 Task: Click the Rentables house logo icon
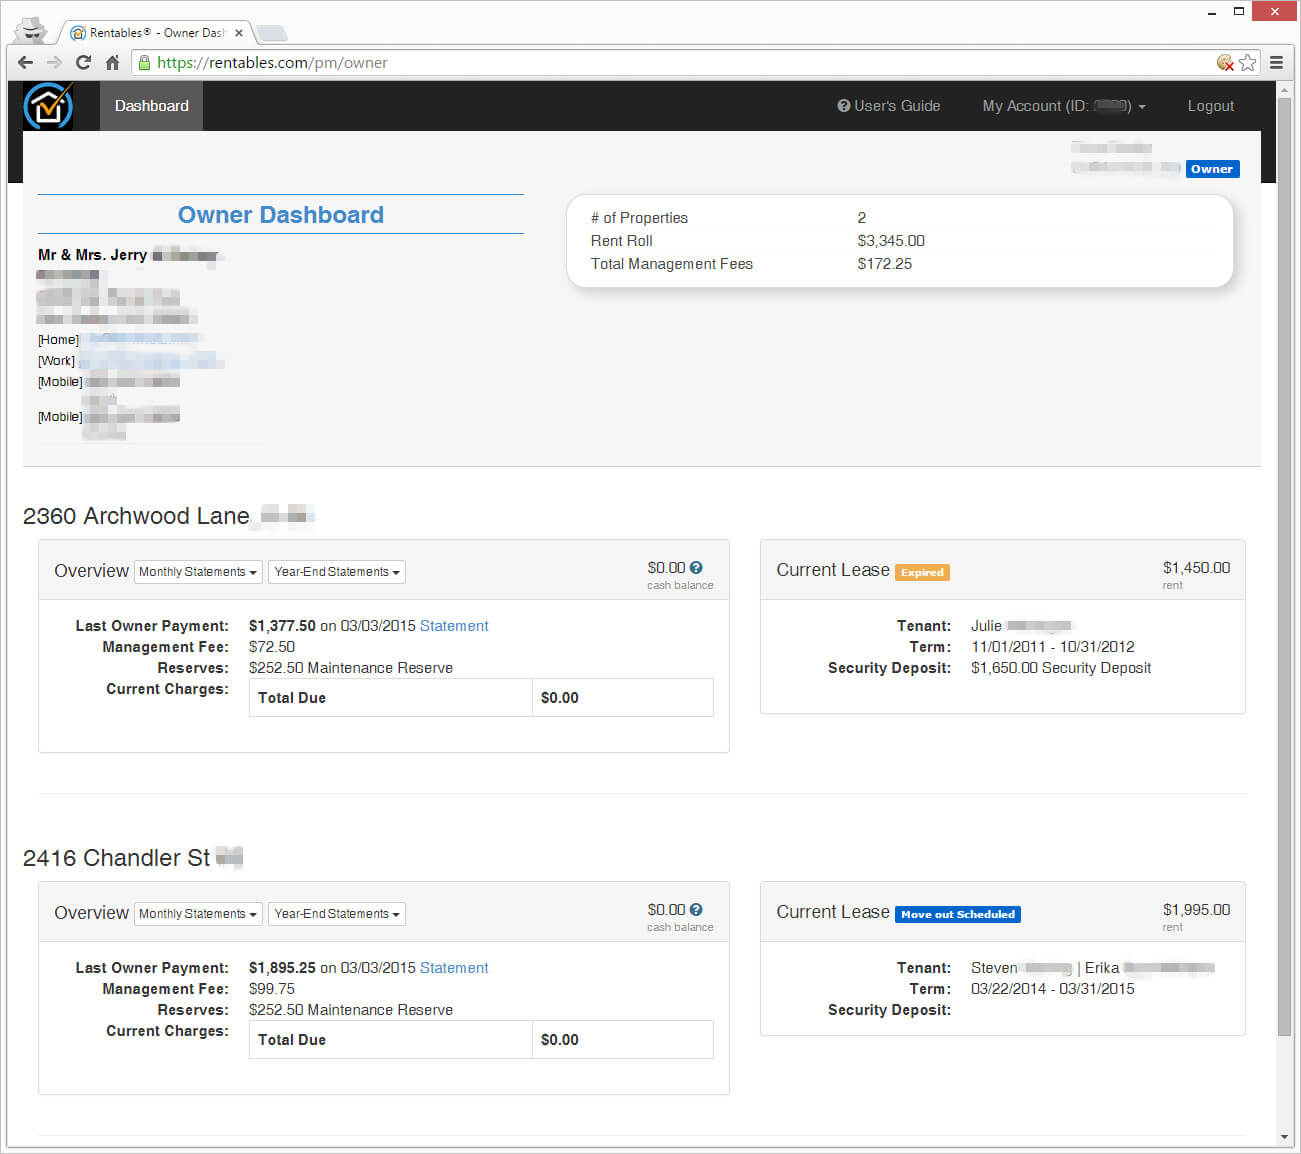(x=49, y=106)
